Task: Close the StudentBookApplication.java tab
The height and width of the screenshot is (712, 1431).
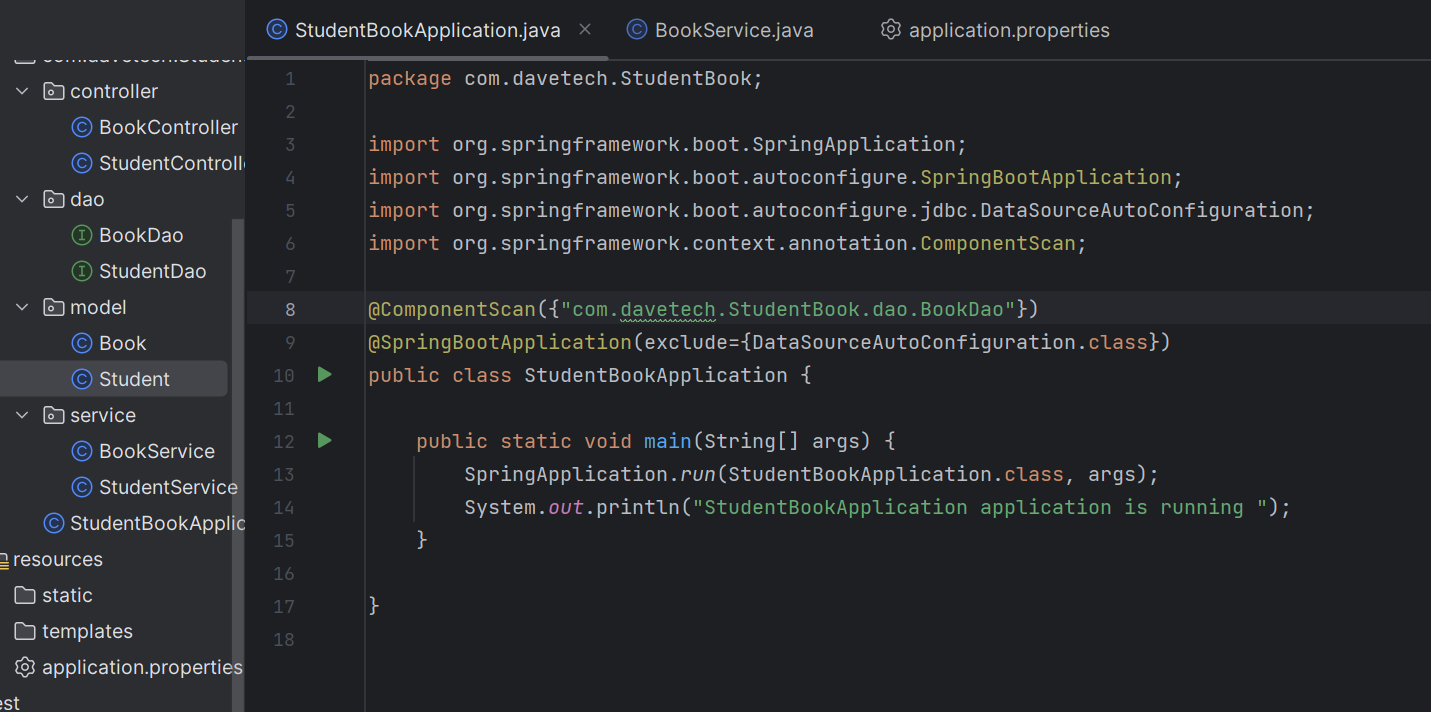Action: click(585, 30)
